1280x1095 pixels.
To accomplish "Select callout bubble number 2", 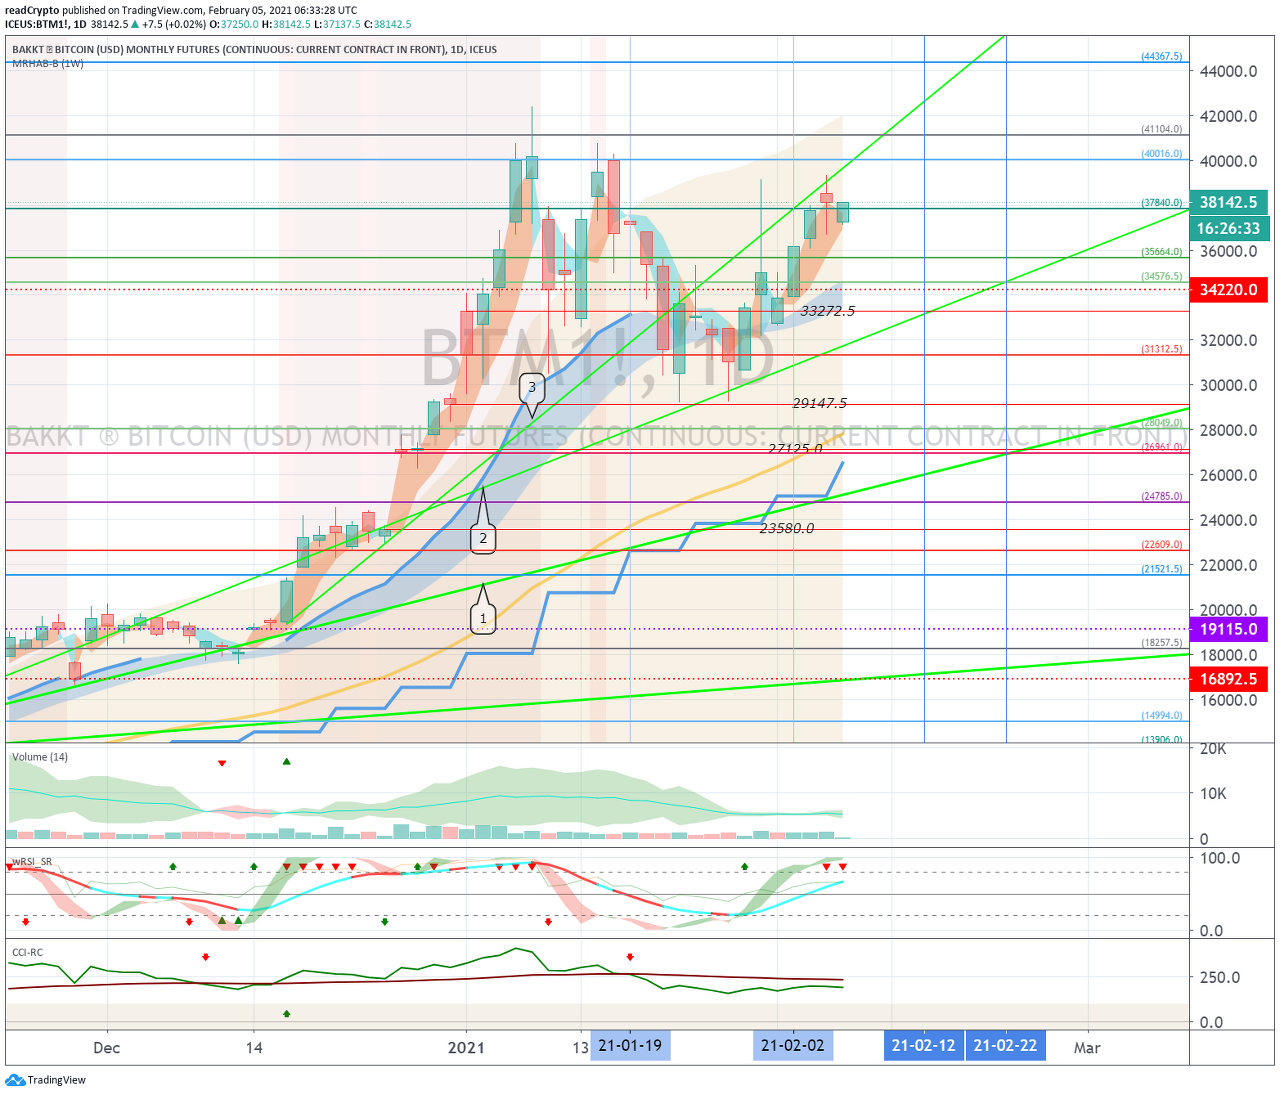I will (x=483, y=538).
